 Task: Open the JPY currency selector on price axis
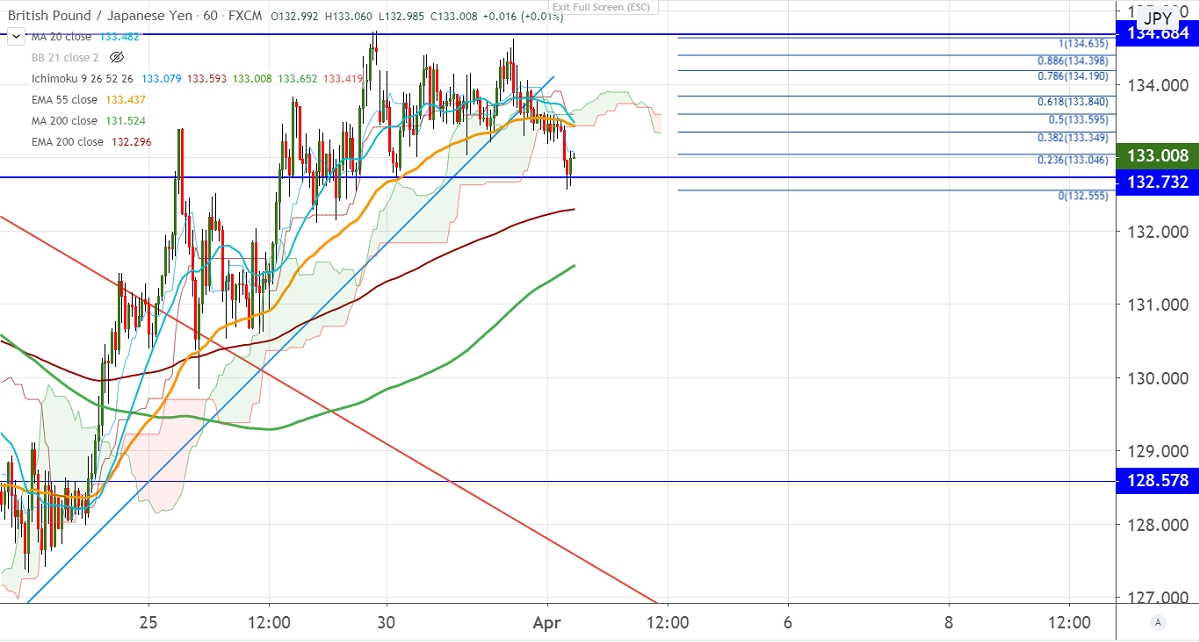pos(1157,19)
